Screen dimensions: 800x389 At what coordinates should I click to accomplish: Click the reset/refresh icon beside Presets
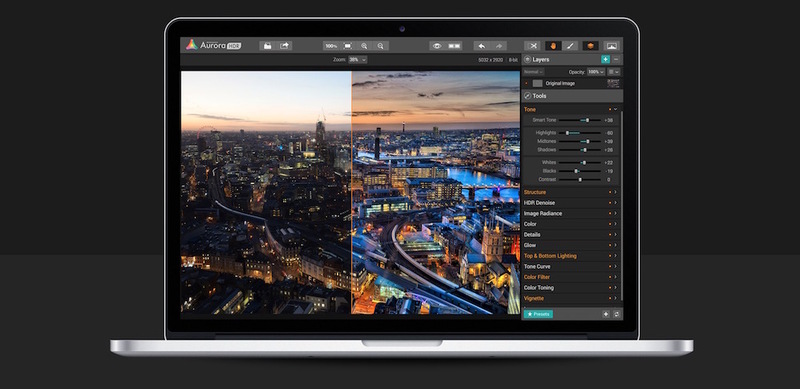pos(616,314)
